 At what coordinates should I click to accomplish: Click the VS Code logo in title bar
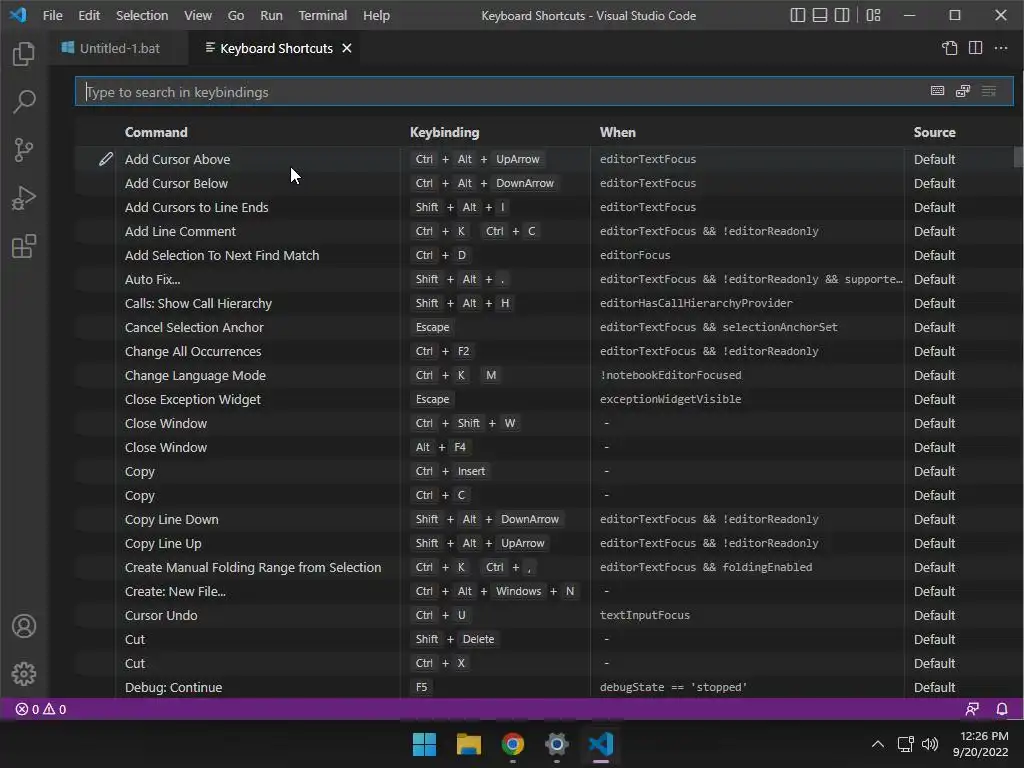(x=18, y=15)
